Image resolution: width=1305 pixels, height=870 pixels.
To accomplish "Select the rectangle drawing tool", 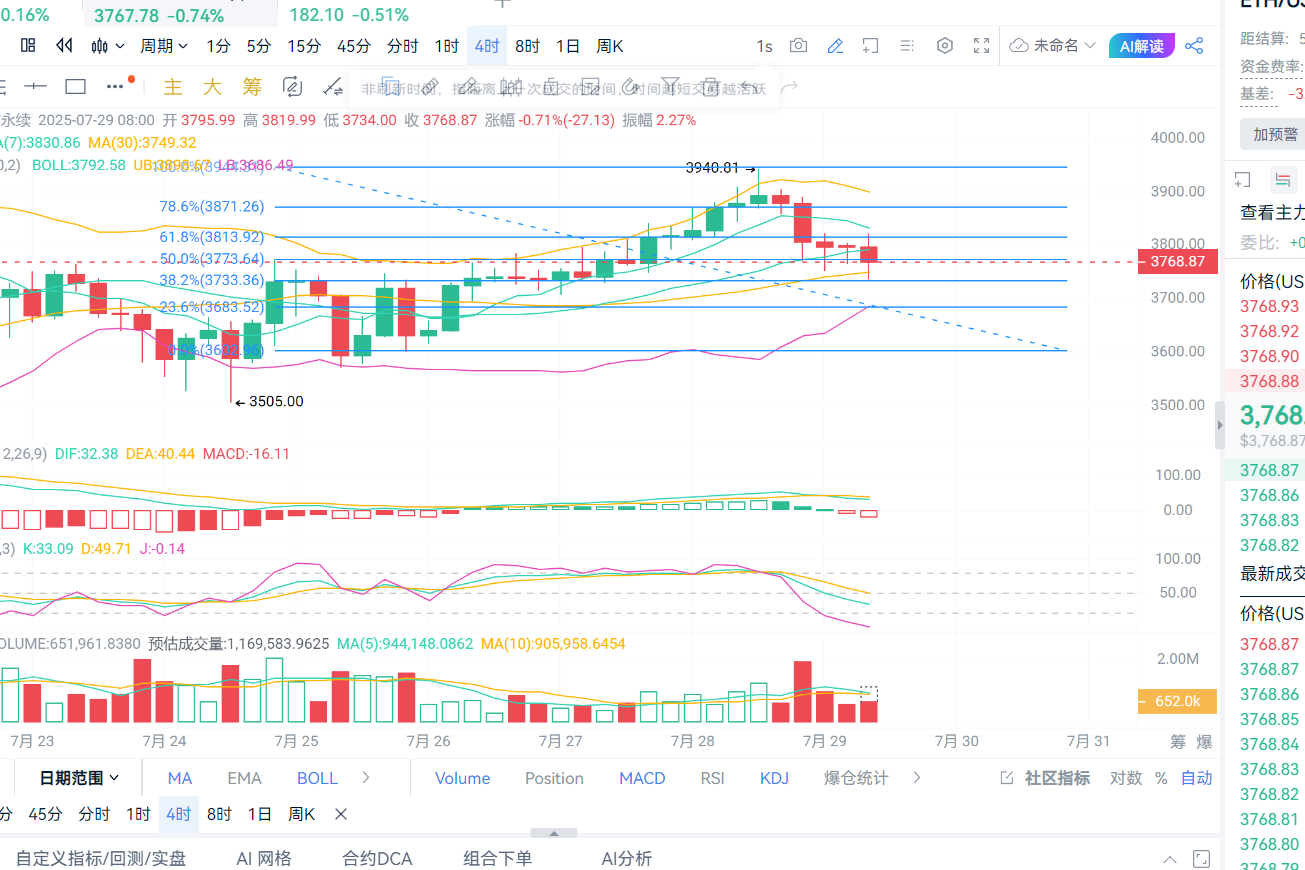I will [x=76, y=86].
